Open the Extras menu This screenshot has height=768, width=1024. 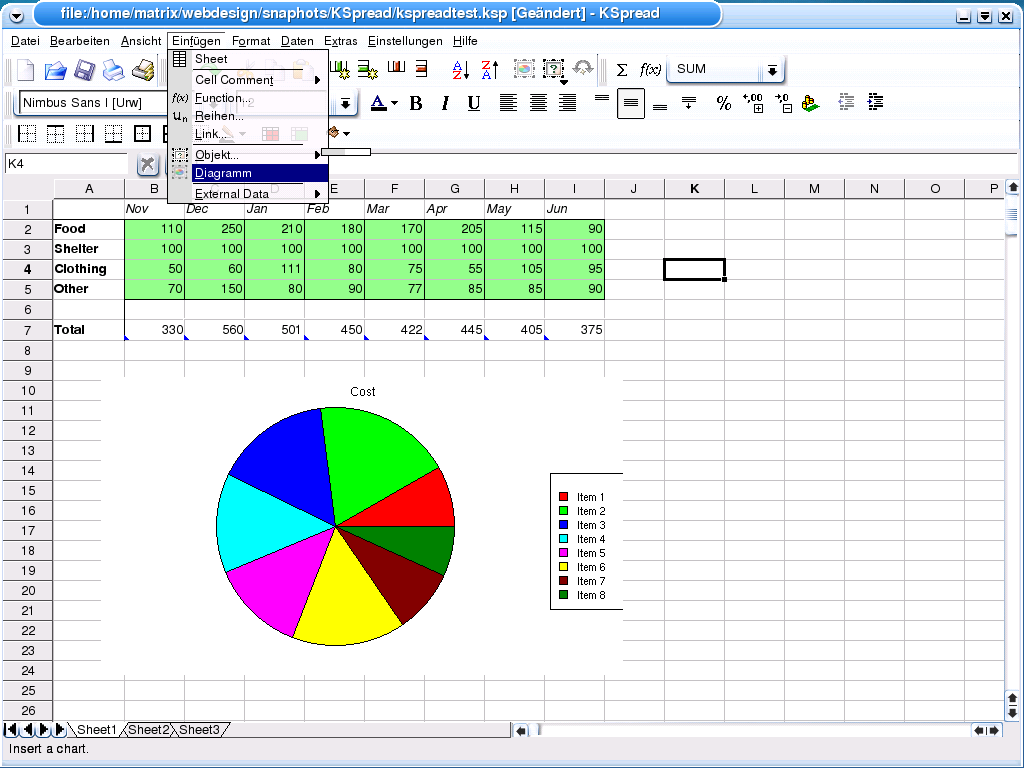pyautogui.click(x=340, y=41)
